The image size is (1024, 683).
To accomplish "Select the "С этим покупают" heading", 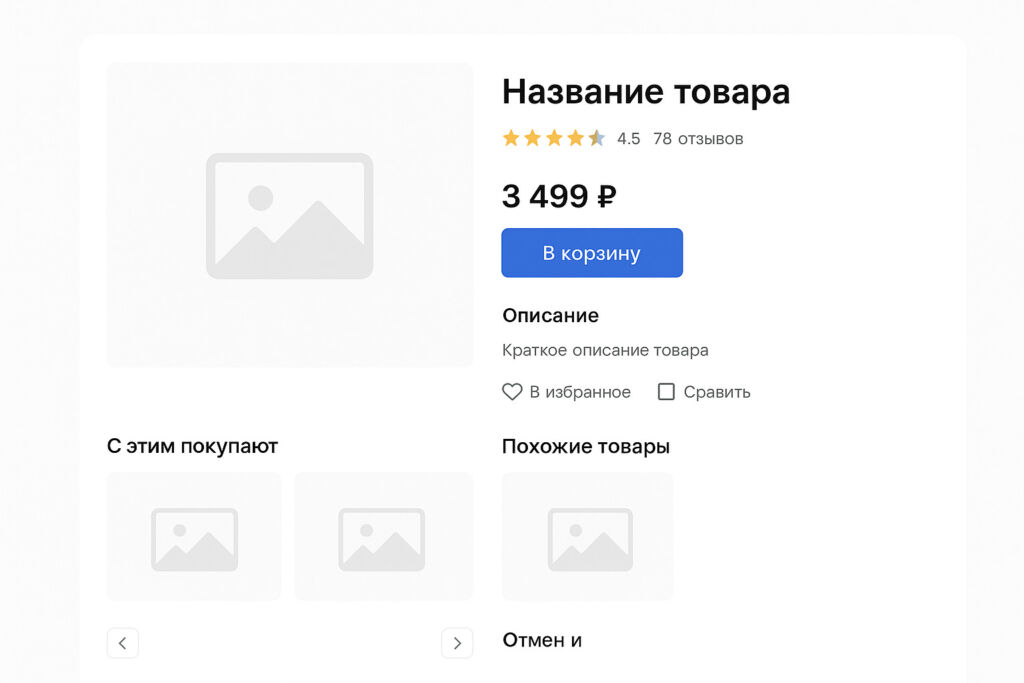I will (192, 446).
